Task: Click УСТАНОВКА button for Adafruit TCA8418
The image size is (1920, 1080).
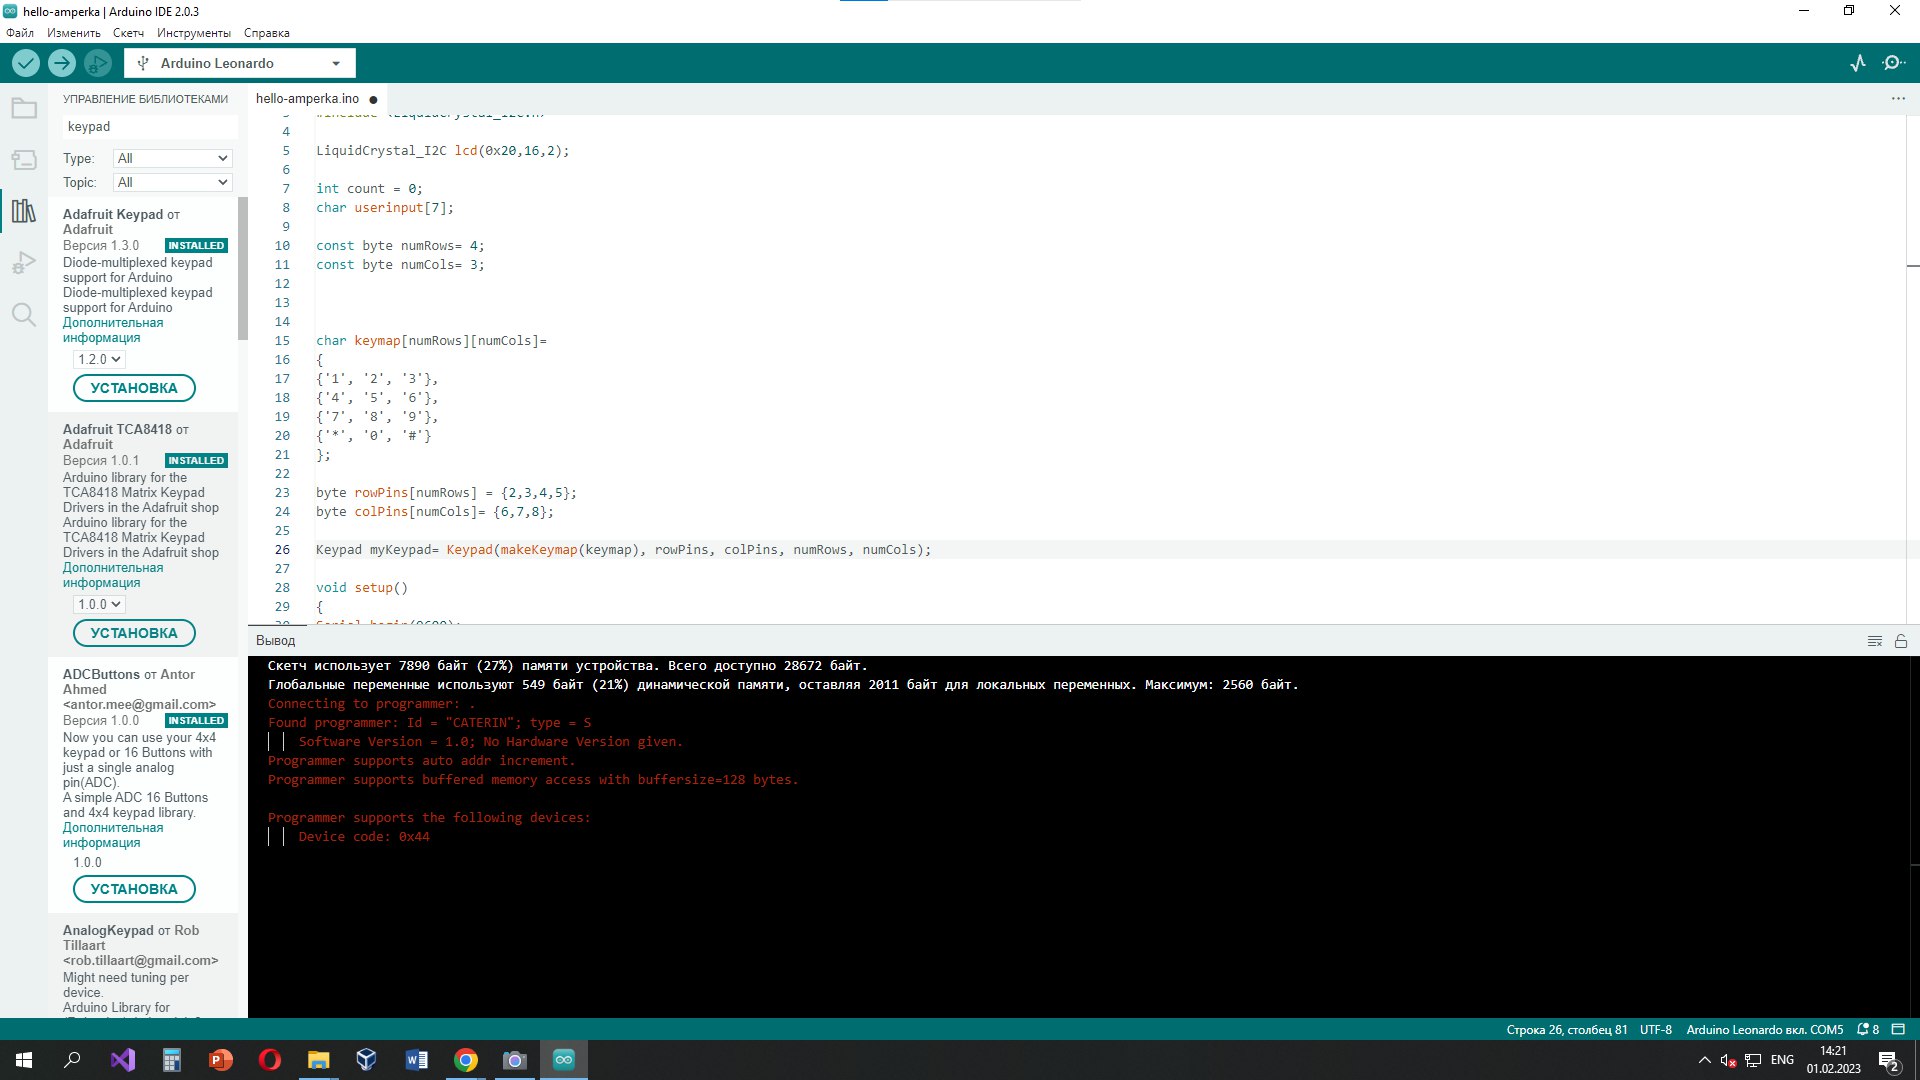Action: 134,633
